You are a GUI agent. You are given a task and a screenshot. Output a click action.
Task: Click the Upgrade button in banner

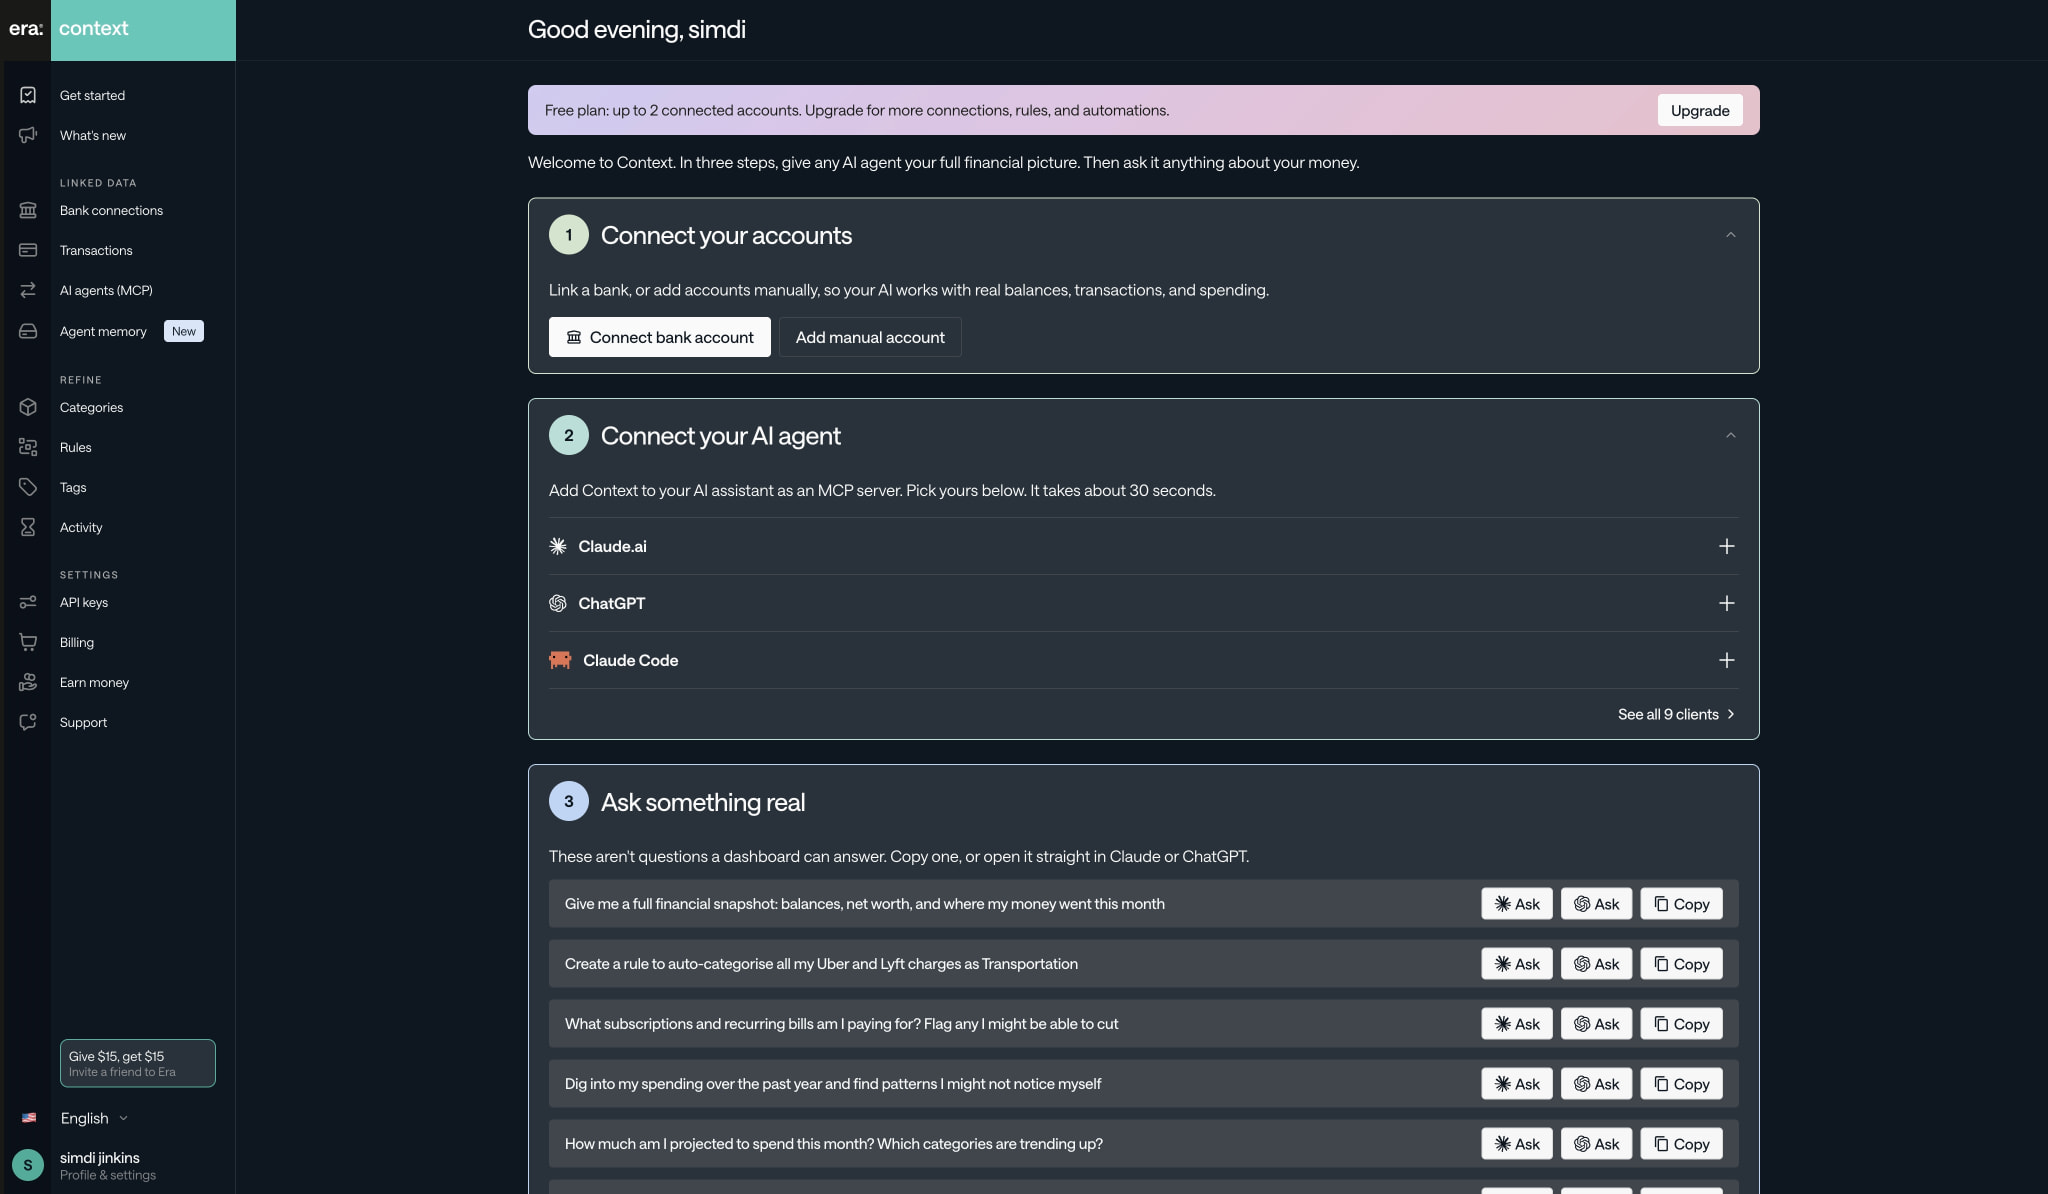point(1699,110)
